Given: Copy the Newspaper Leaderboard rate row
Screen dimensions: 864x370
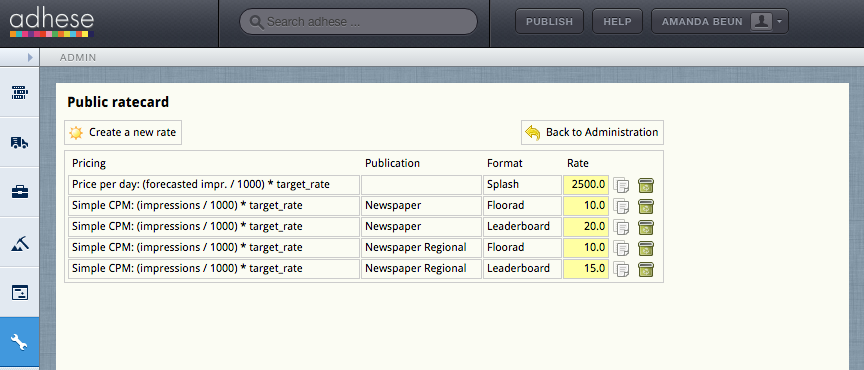Looking at the screenshot, I should click(x=622, y=227).
